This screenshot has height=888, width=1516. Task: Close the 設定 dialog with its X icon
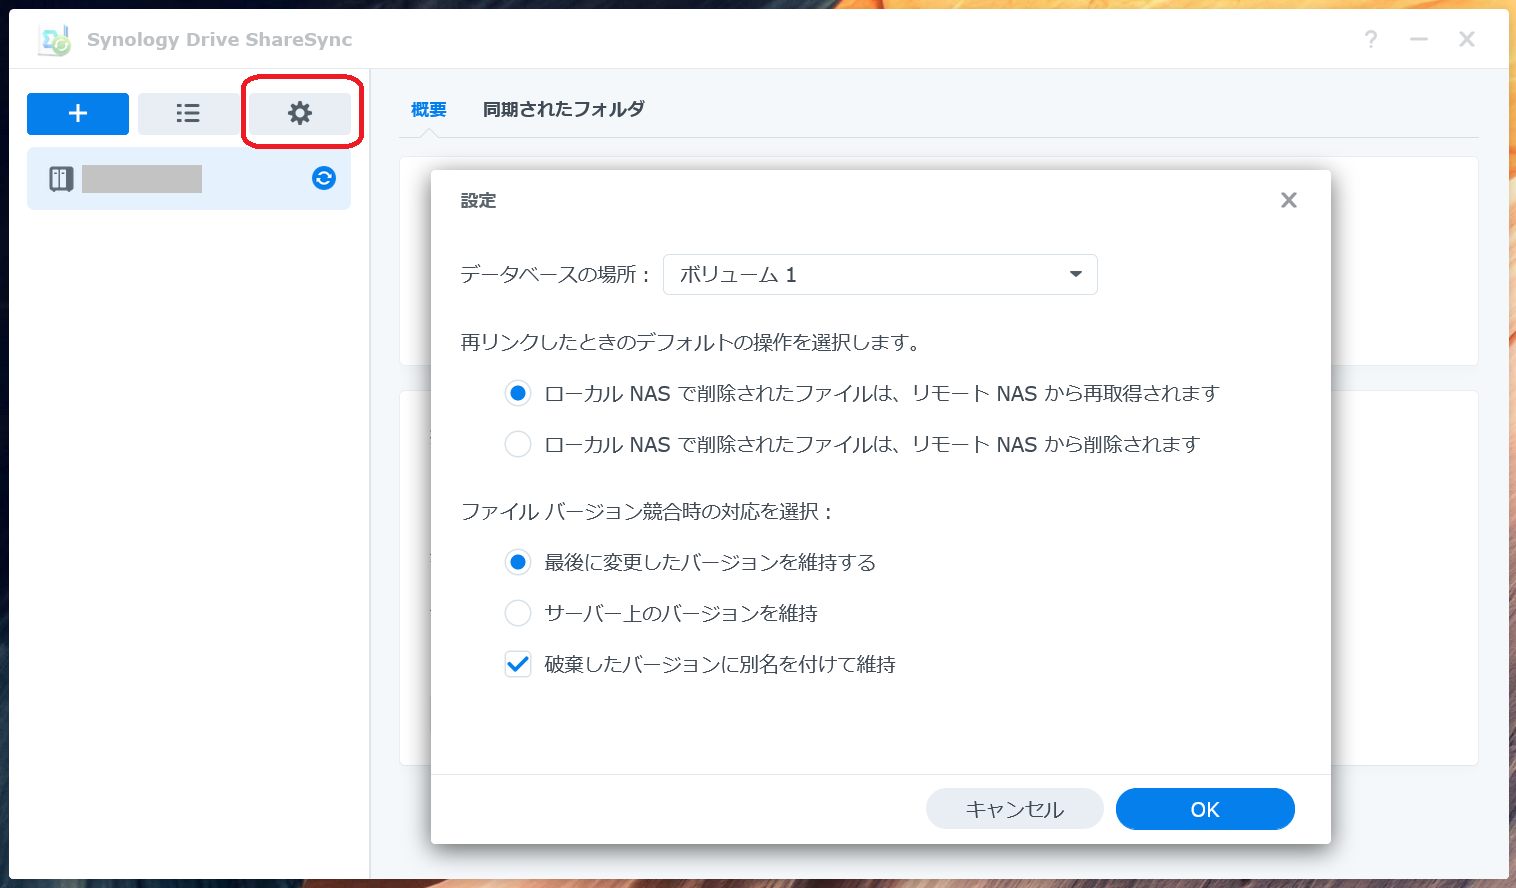click(1288, 200)
